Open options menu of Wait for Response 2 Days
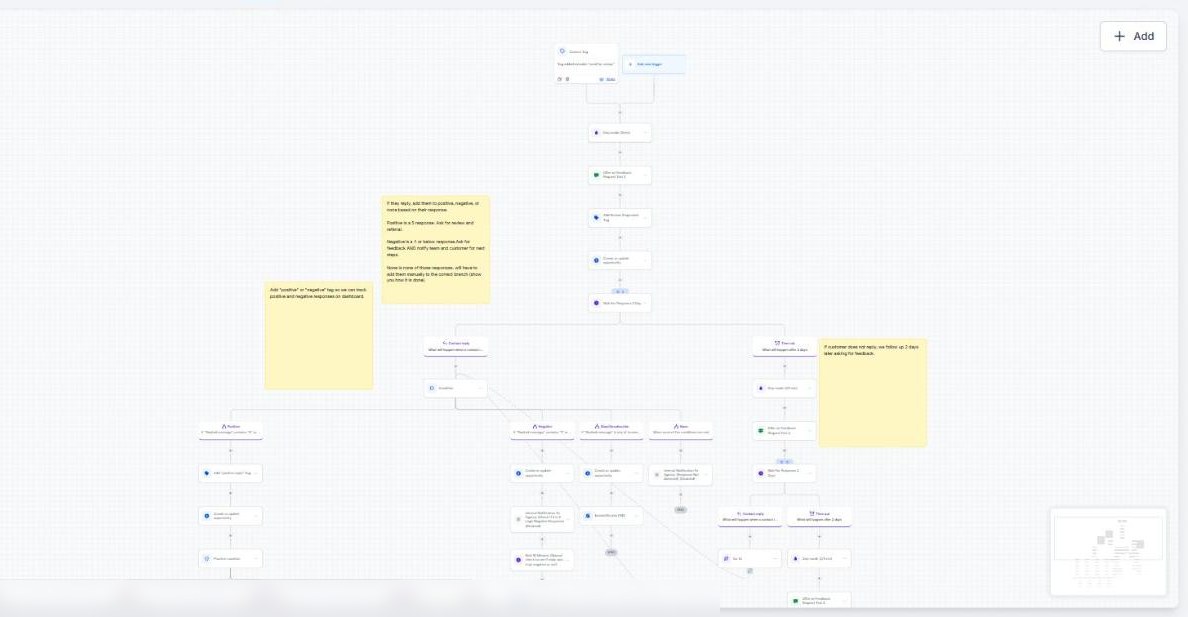Viewport: 1188px width, 617px height. pyautogui.click(x=810, y=473)
